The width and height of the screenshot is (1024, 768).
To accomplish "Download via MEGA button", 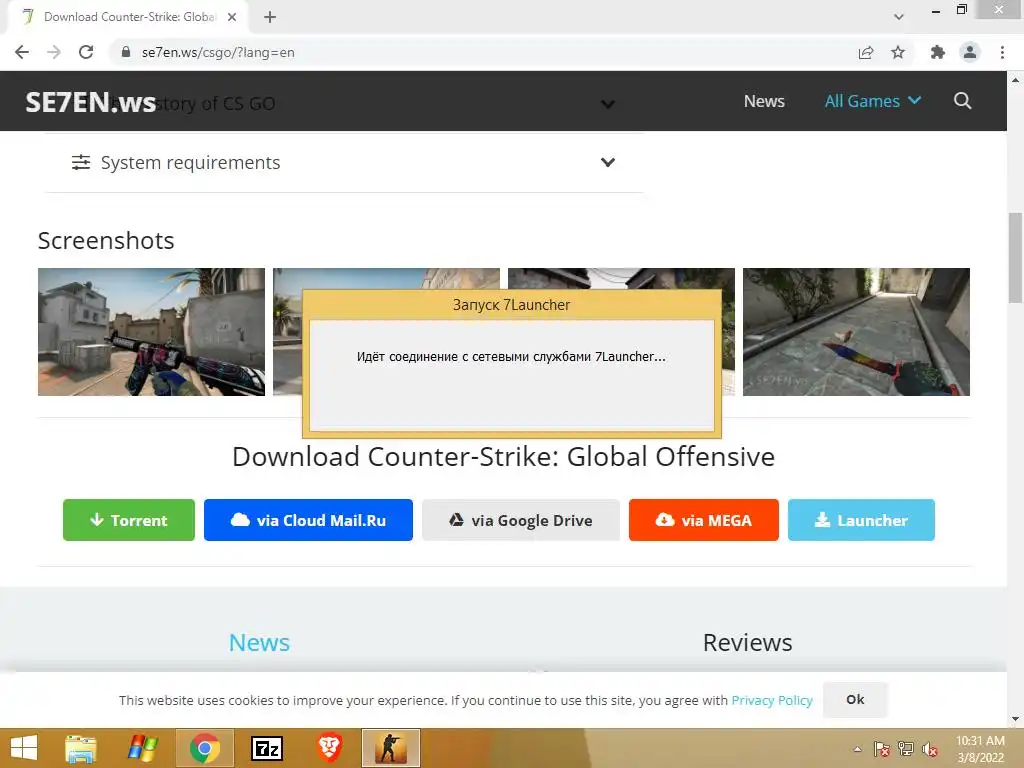I will (703, 520).
